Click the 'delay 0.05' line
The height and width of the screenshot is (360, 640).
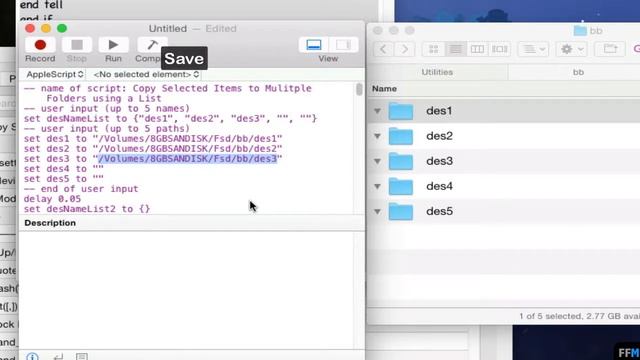point(52,199)
